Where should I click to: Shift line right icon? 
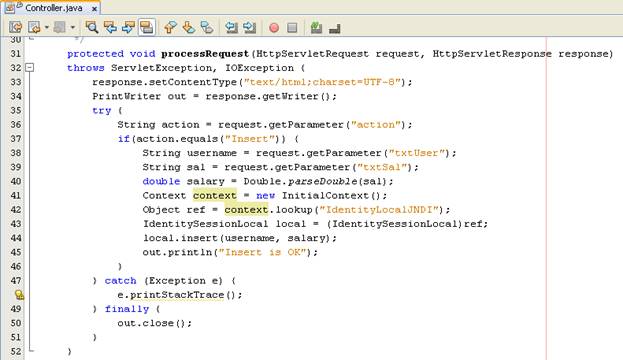click(x=250, y=27)
